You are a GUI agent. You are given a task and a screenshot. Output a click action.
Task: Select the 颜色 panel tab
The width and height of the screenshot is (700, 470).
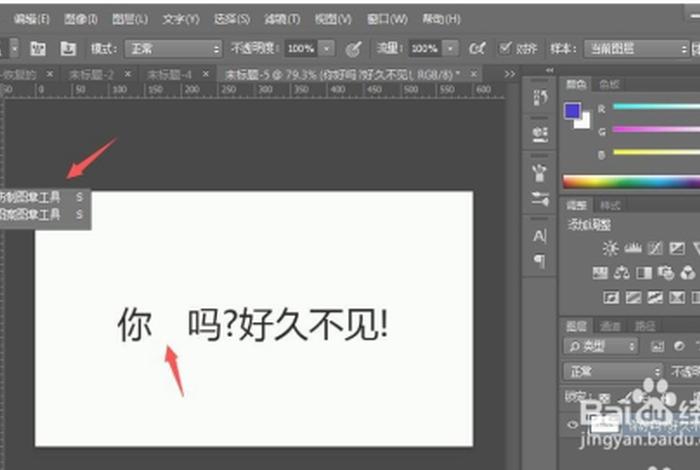click(576, 84)
